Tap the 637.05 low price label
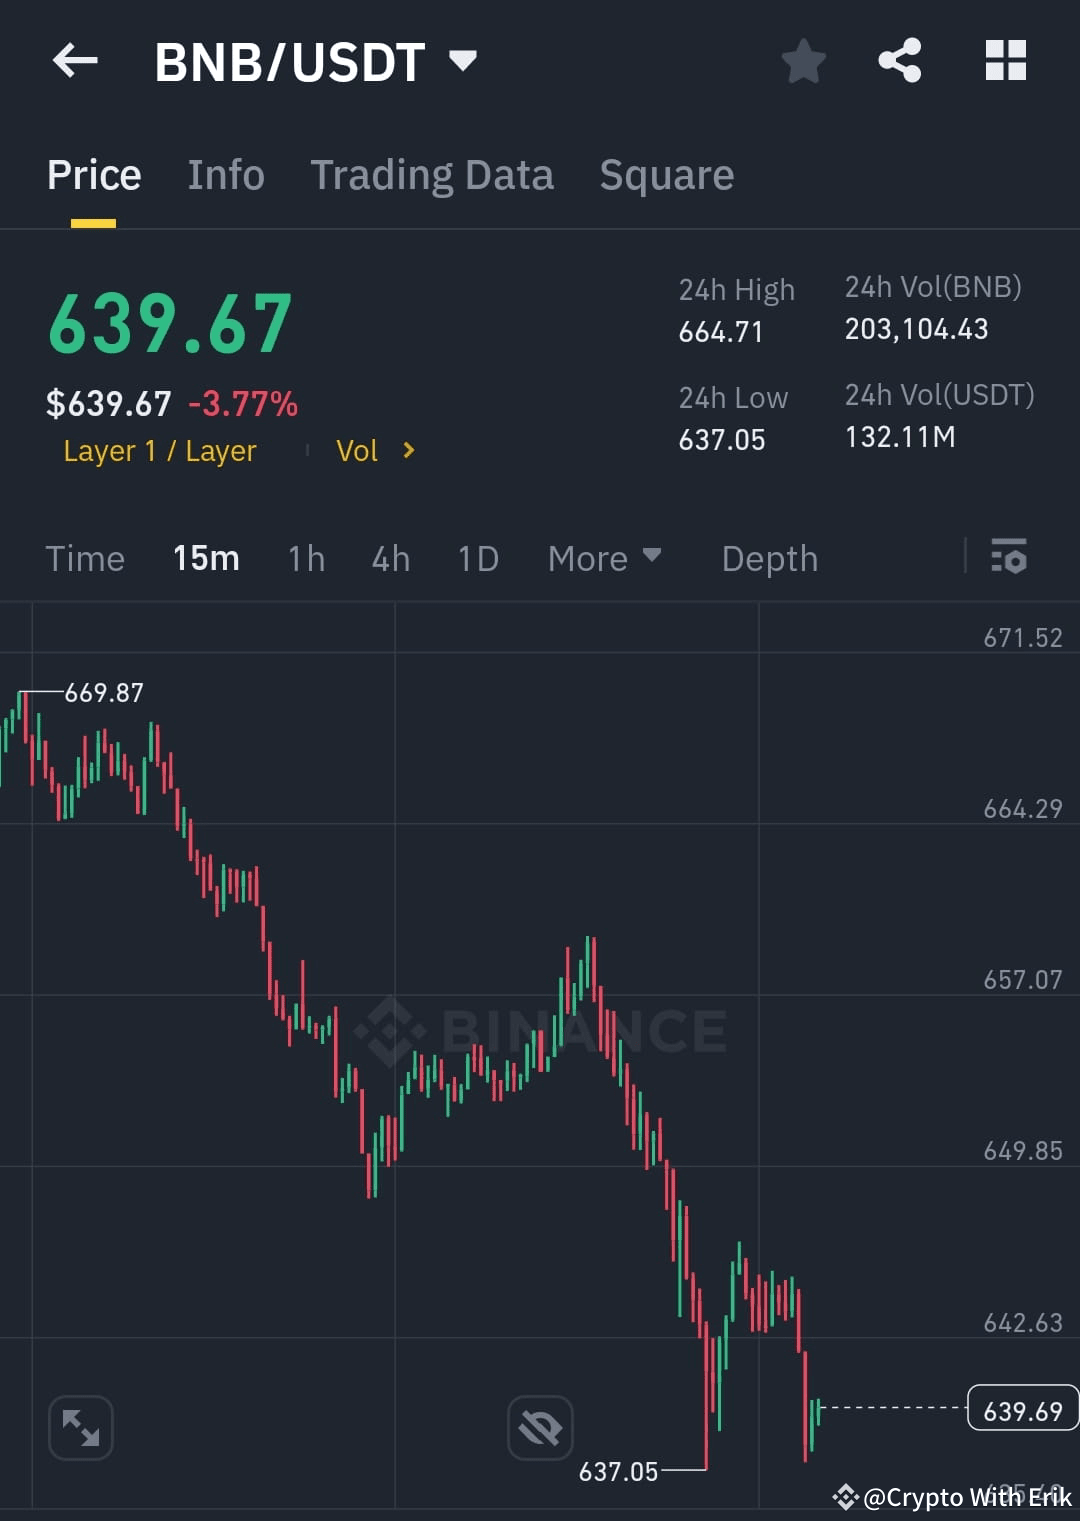The image size is (1080, 1521). pyautogui.click(x=618, y=1471)
